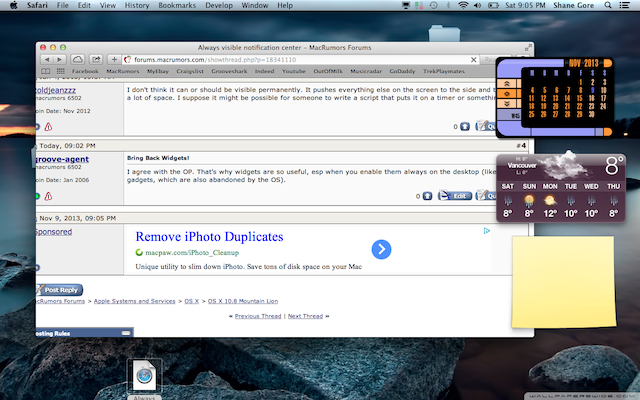Image resolution: width=640 pixels, height=400 pixels.
Task: Open Spotlight search magnifier
Action: pyautogui.click(x=608, y=5)
